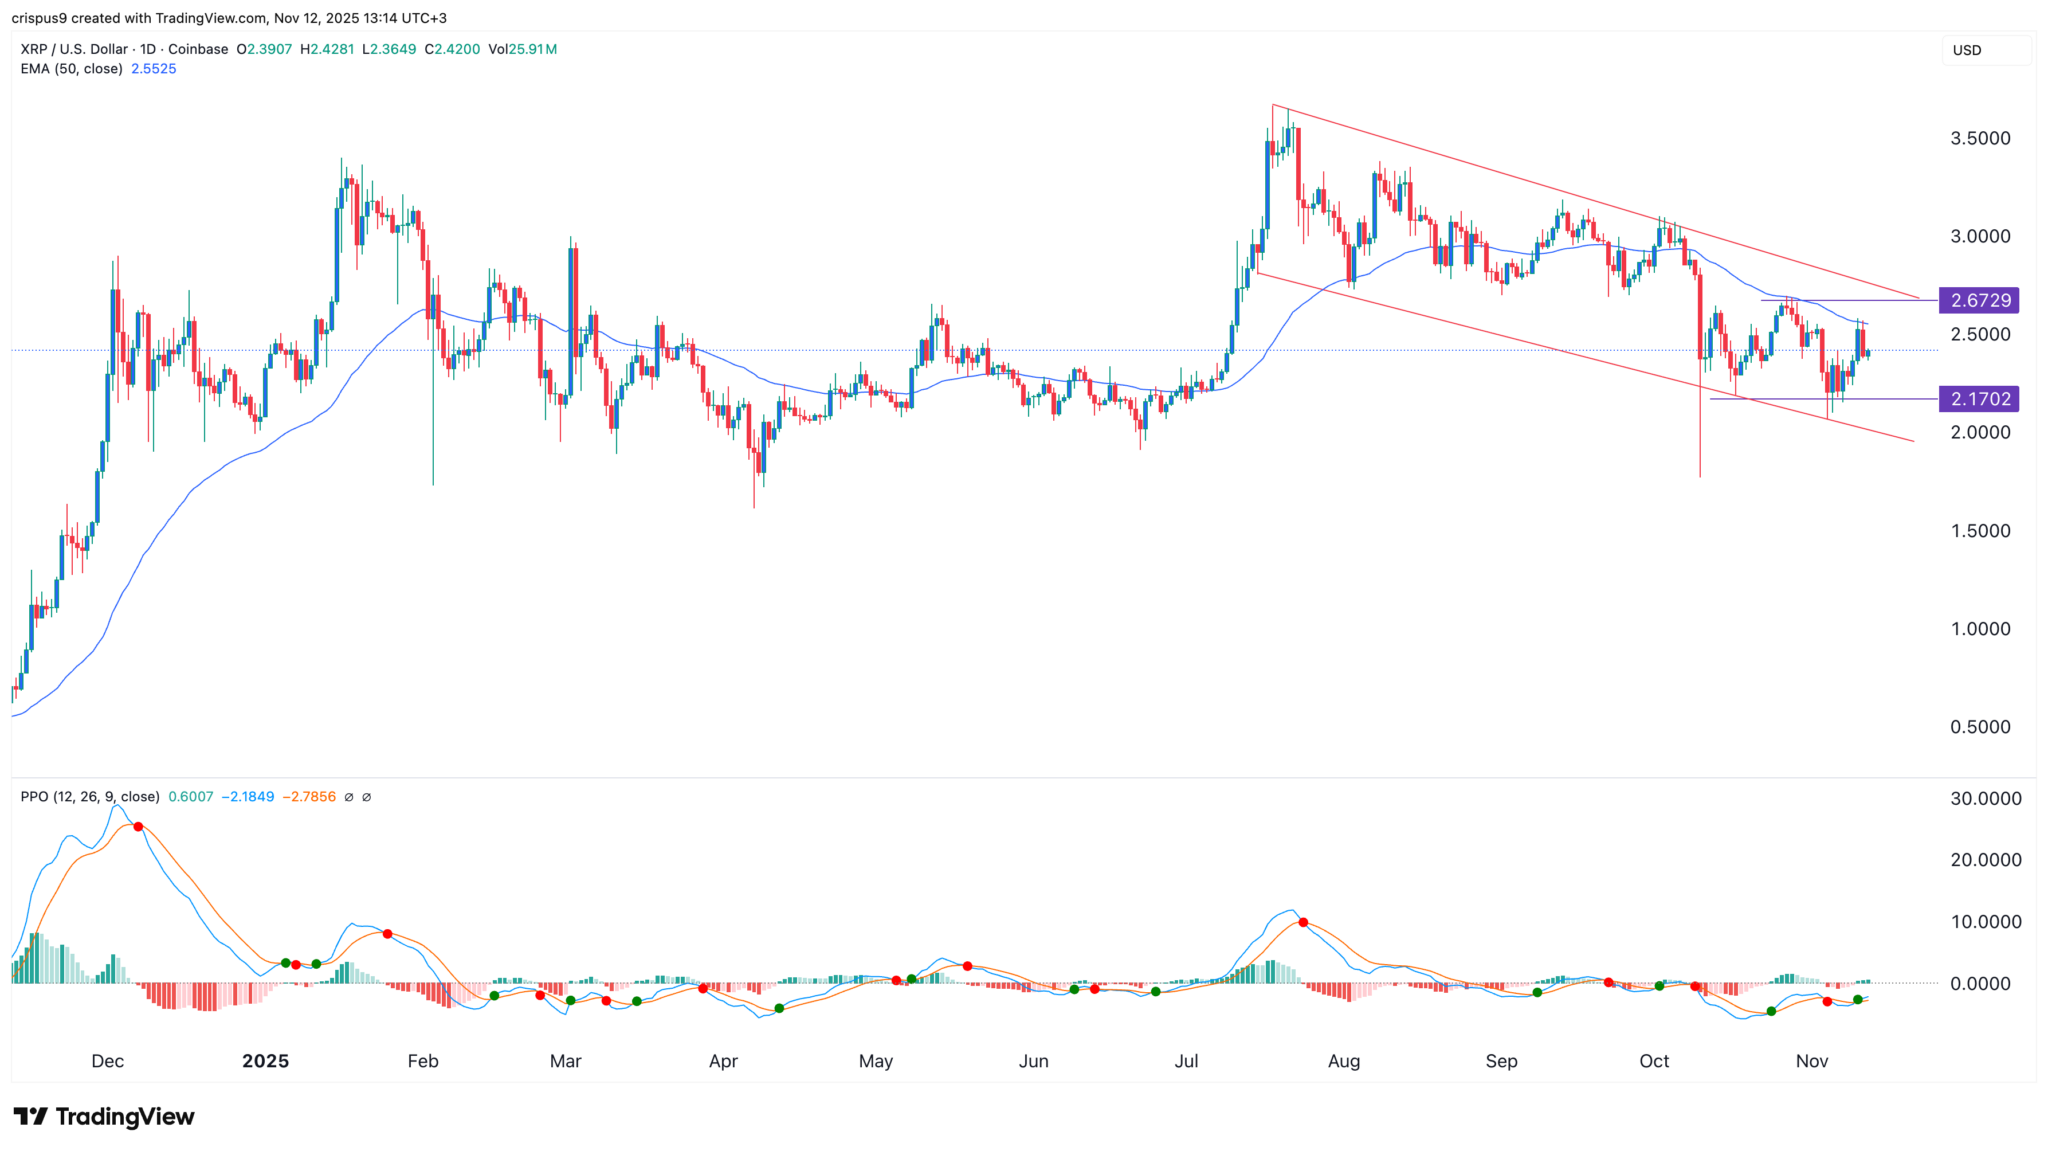This screenshot has height=1151, width=2048.
Task: Click the red crossover dot at July PPO peak
Action: coord(1303,922)
